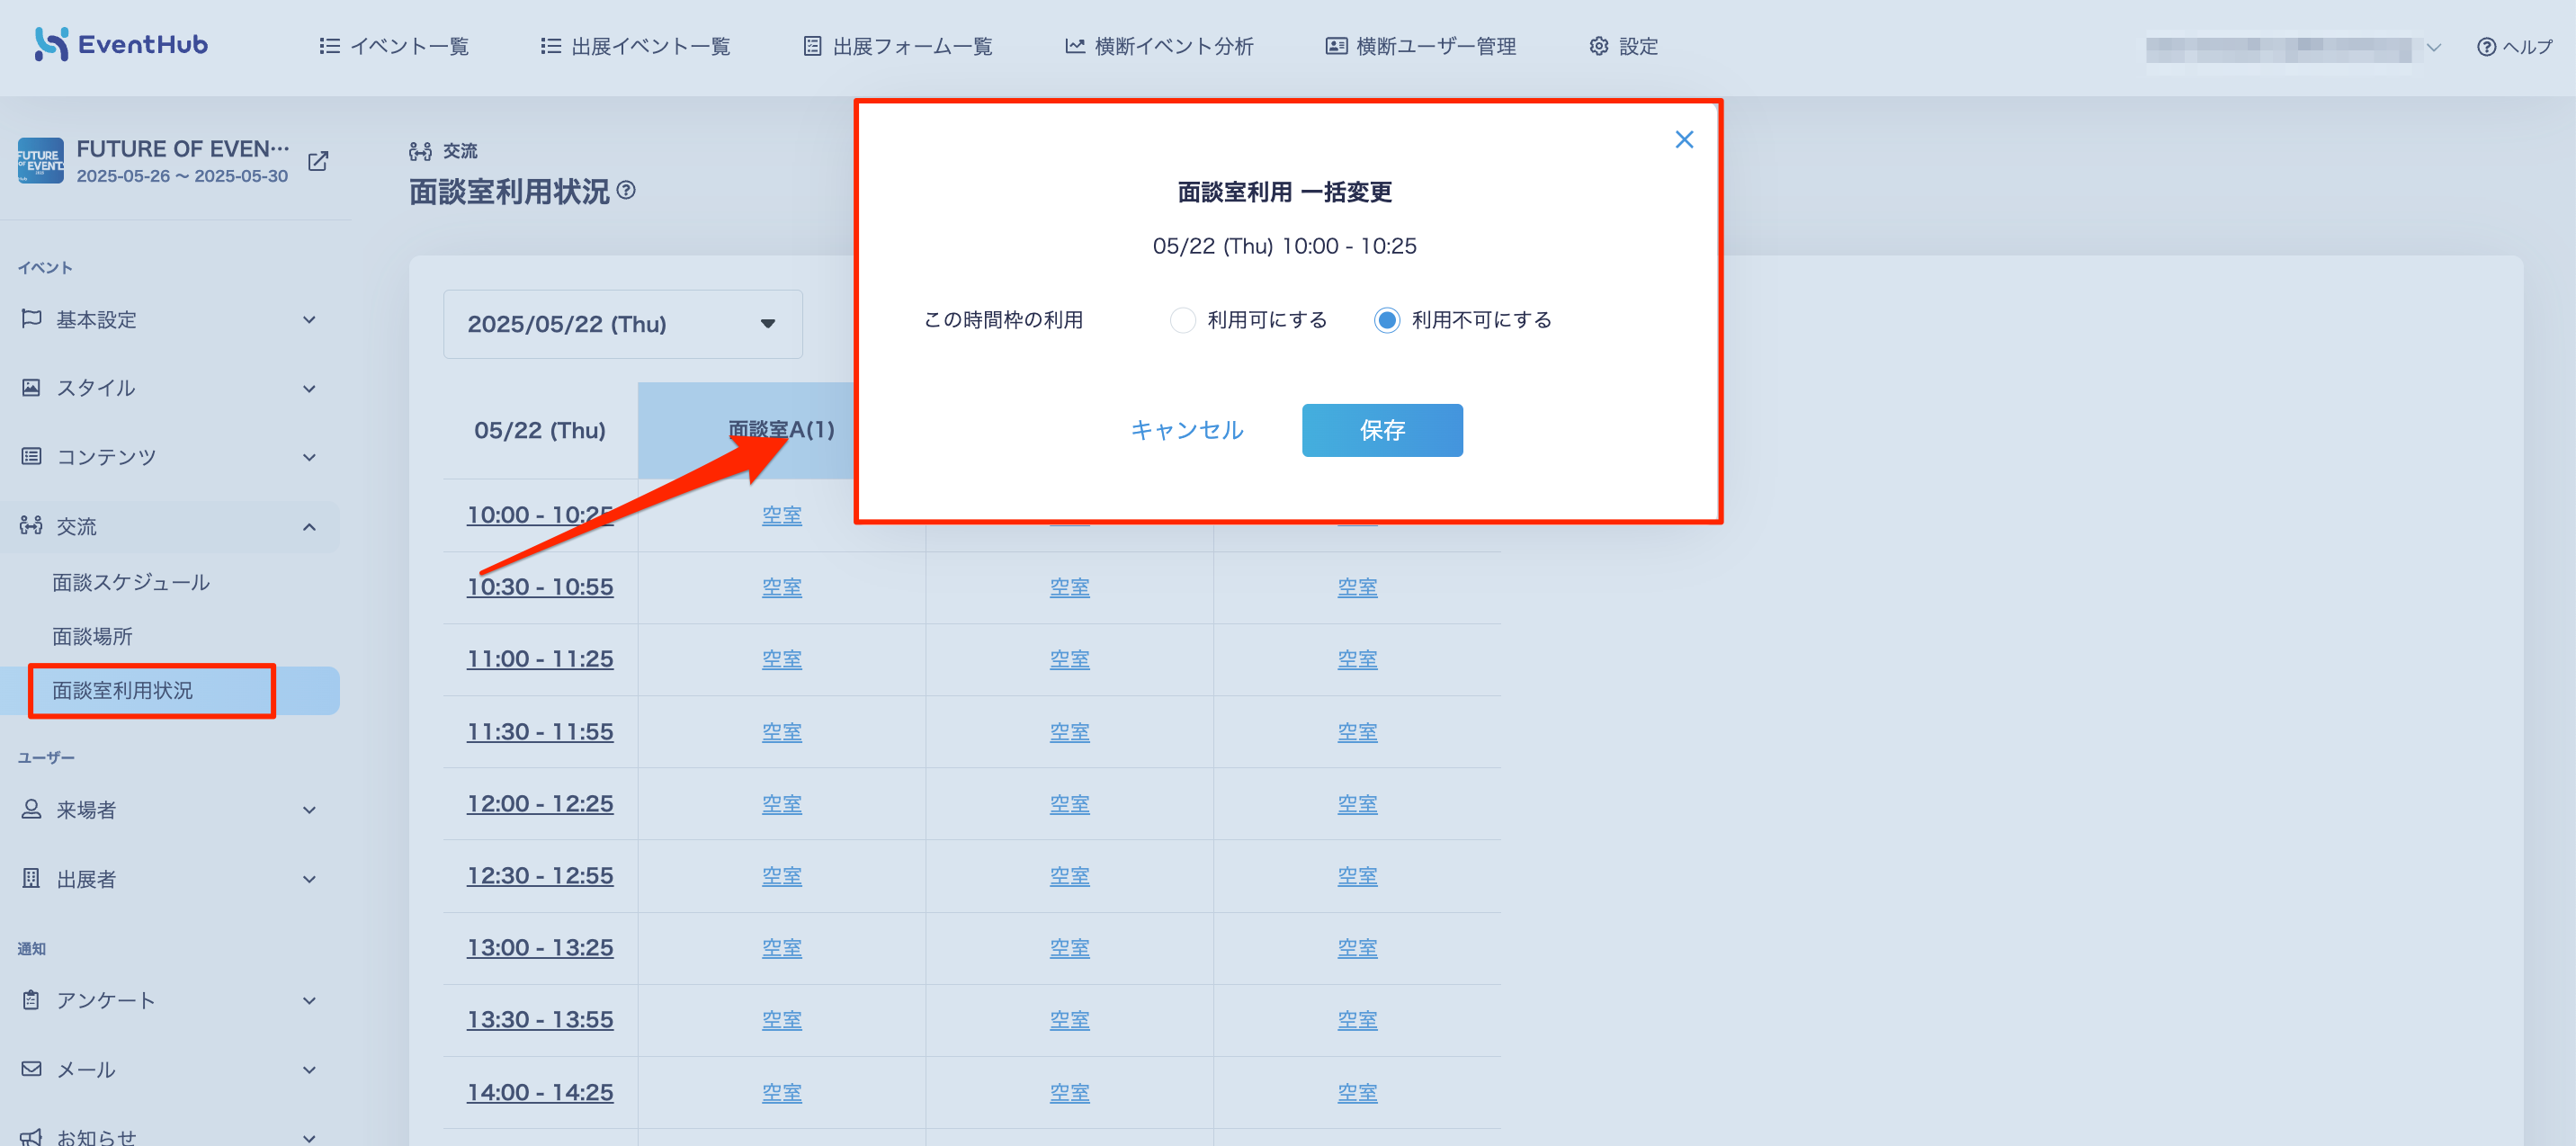Viewport: 2576px width, 1146px height.
Task: Click the 12:00 - 12:25 time slot link
Action: pos(540,804)
